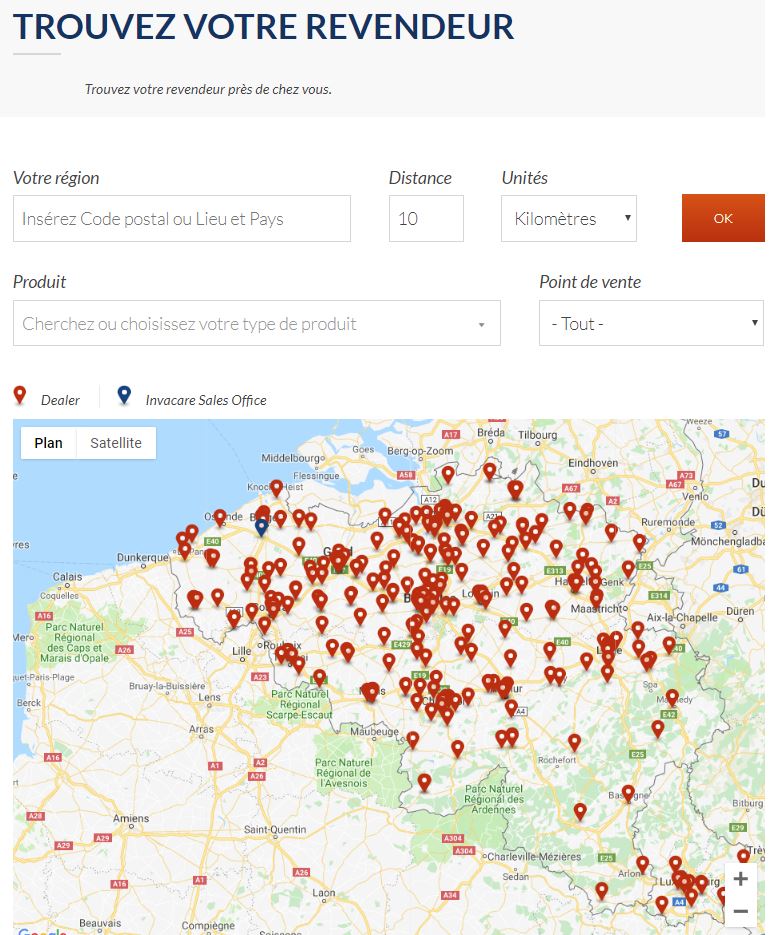Switch map to Satellite view
This screenshot has height=935, width=779.
pyautogui.click(x=116, y=443)
